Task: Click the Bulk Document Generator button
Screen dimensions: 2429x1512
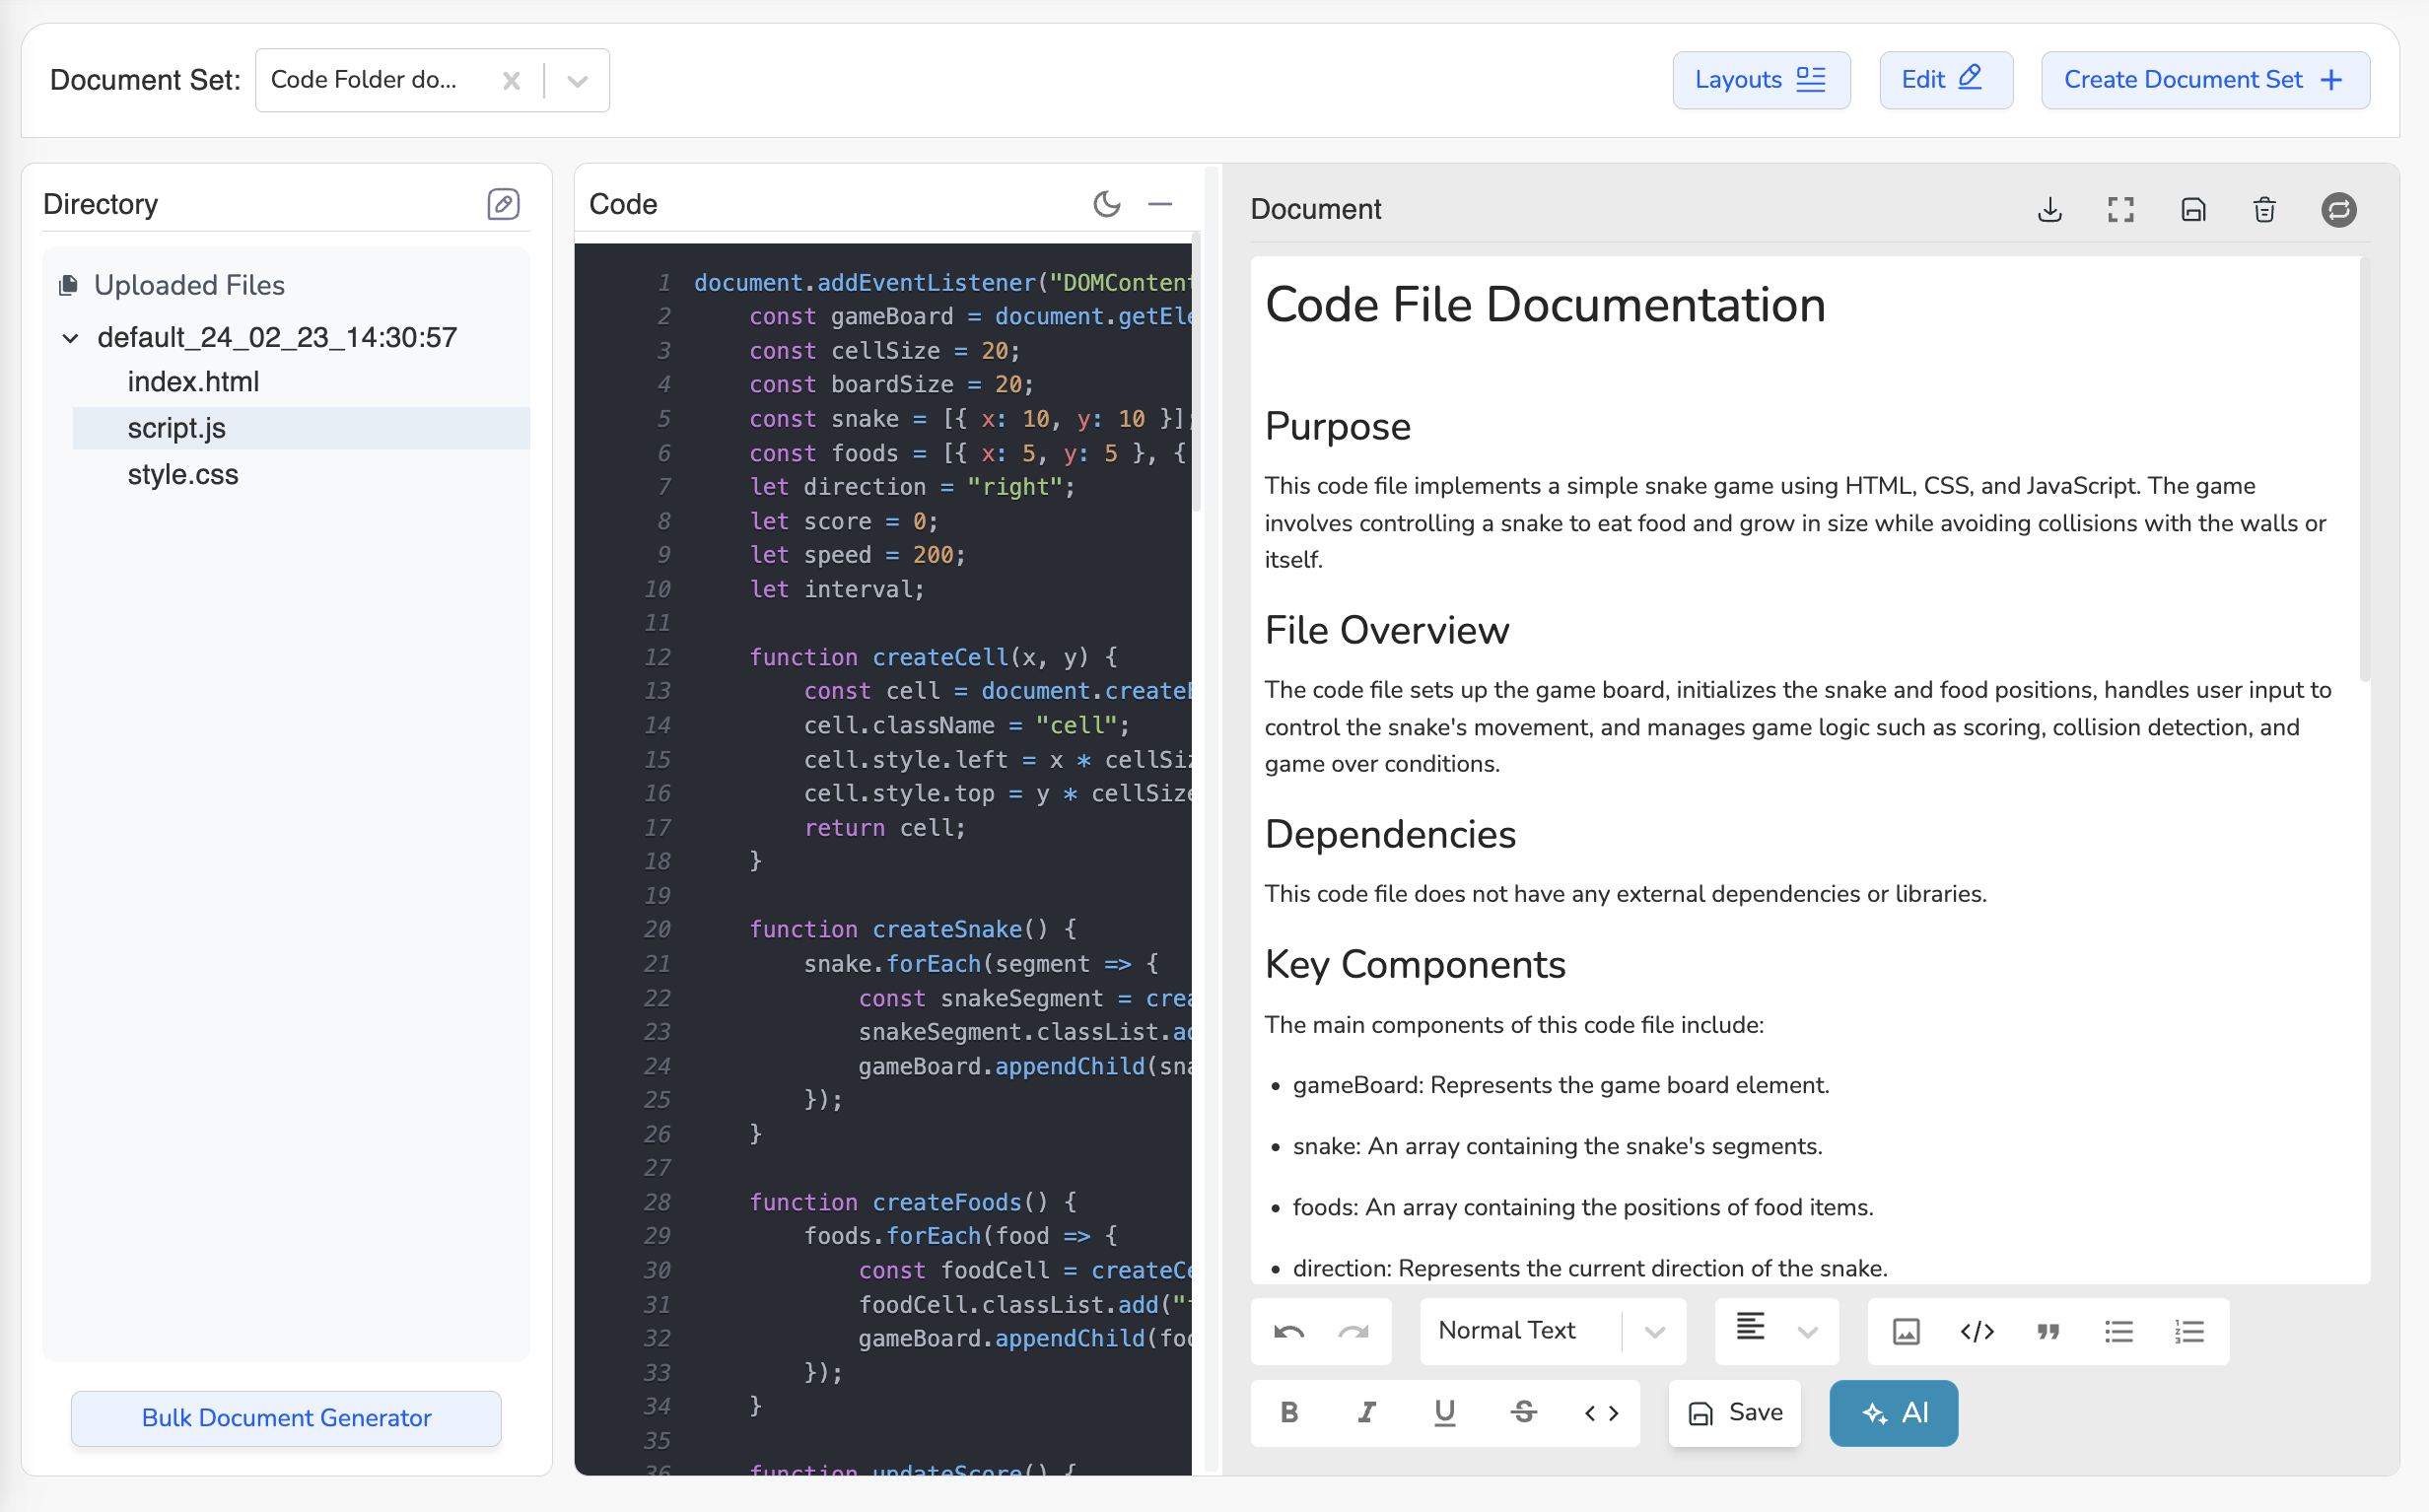Action: (286, 1418)
